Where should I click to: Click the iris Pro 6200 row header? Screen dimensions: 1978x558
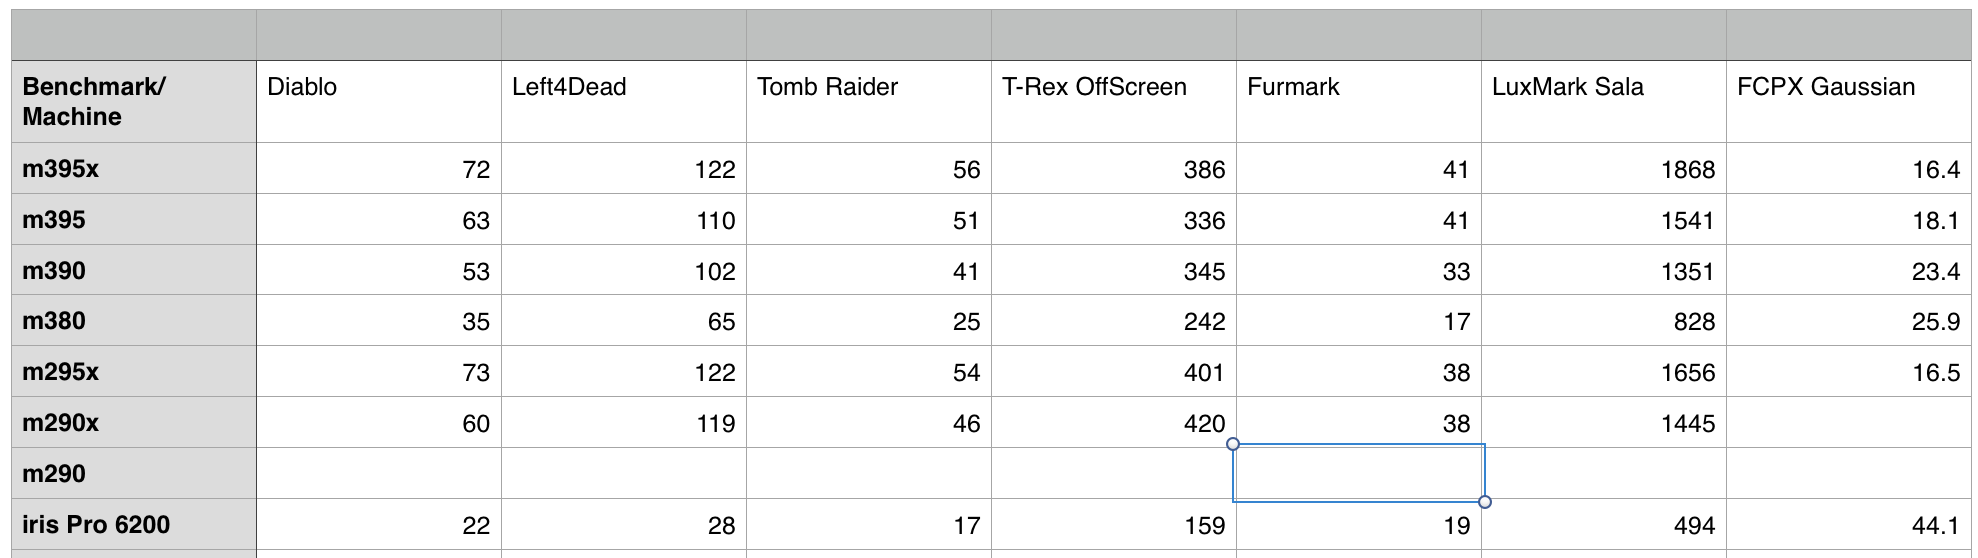click(133, 525)
